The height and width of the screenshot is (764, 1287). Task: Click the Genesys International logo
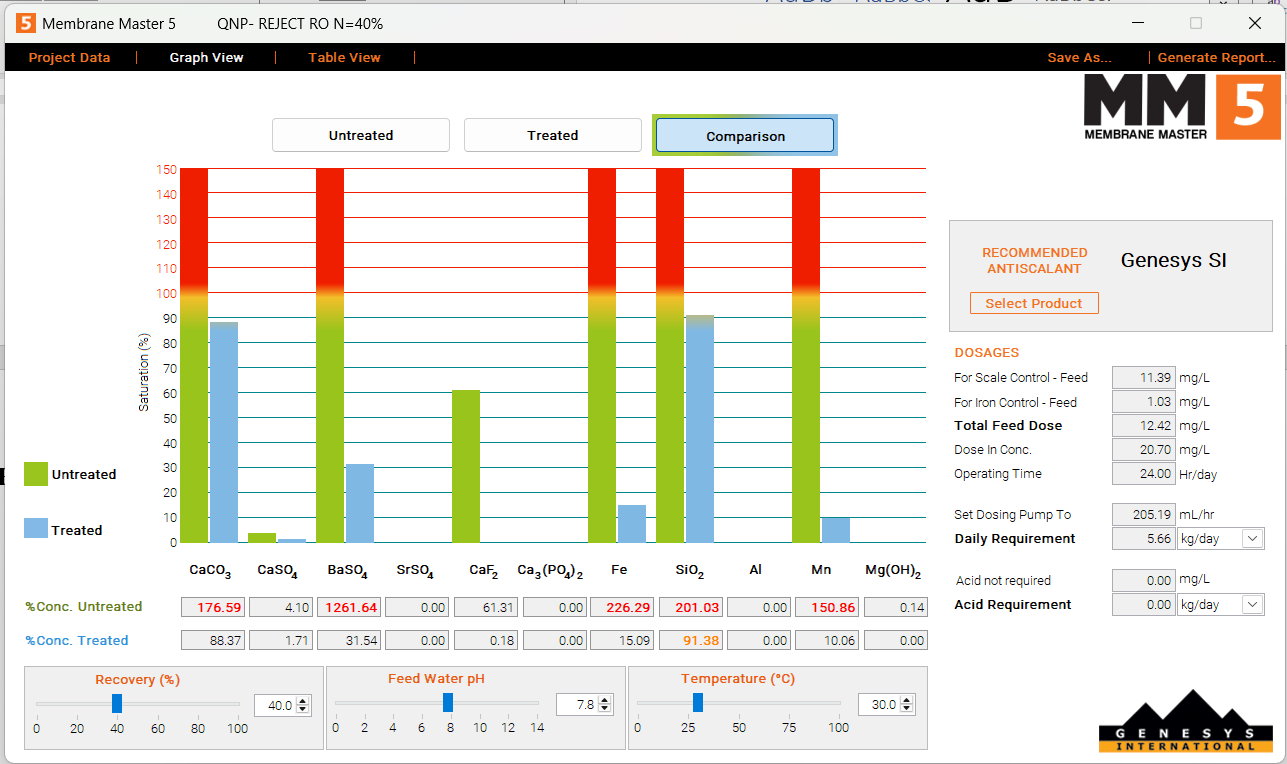(1176, 720)
